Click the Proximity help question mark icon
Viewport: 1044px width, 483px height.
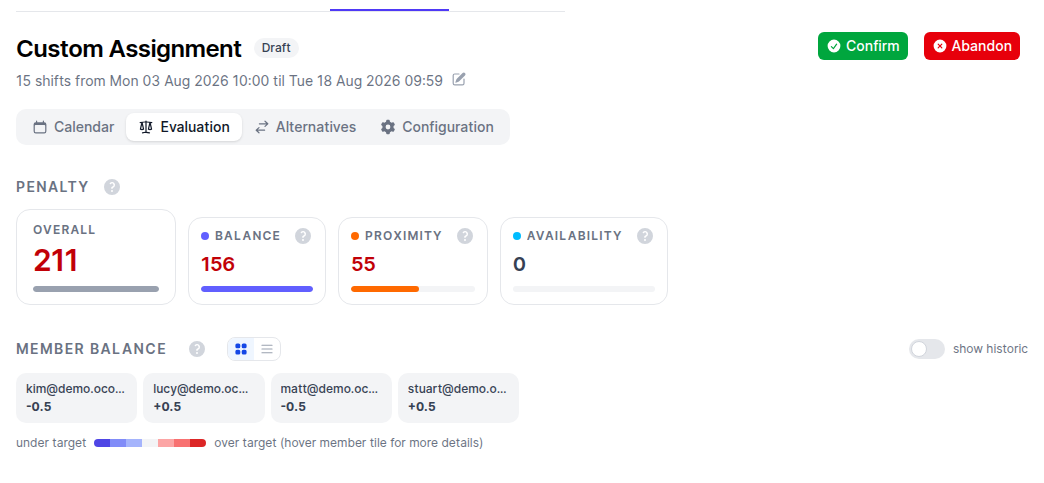(x=465, y=236)
